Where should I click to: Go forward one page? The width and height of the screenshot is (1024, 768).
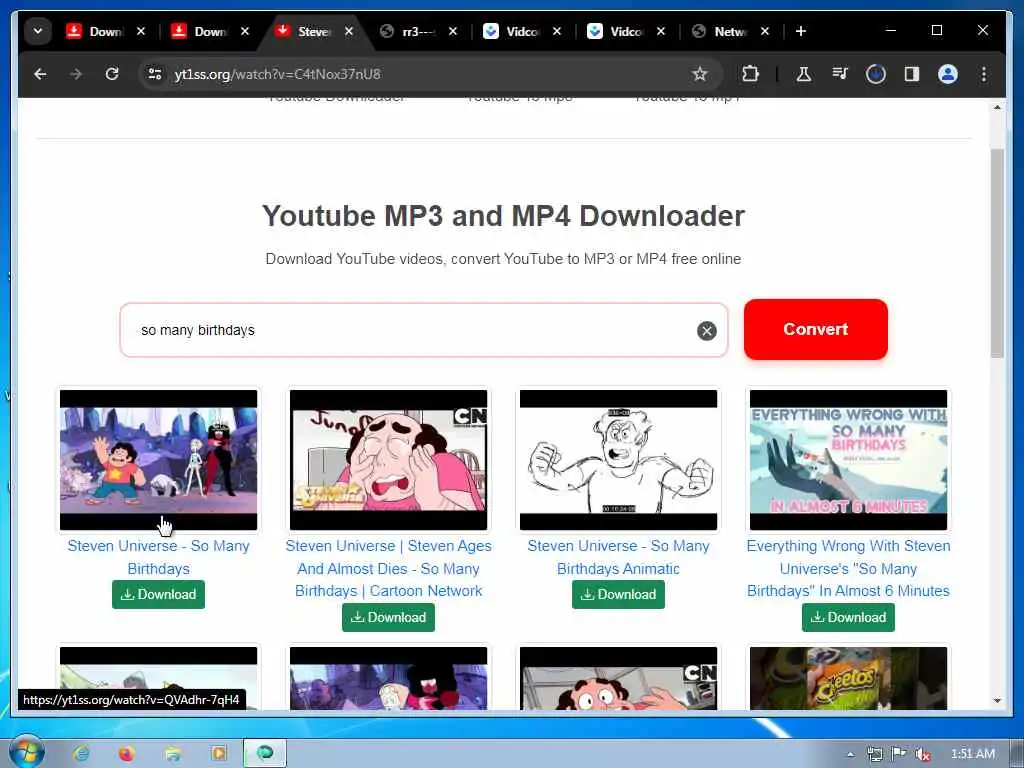(76, 74)
